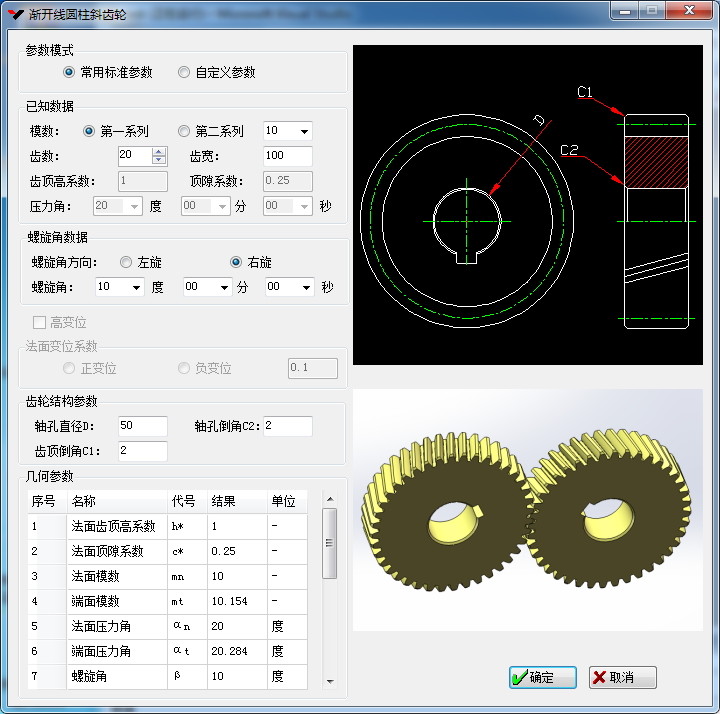Viewport: 720px width, 714px height.
Task: Click the 序号 column header
Action: click(x=47, y=501)
